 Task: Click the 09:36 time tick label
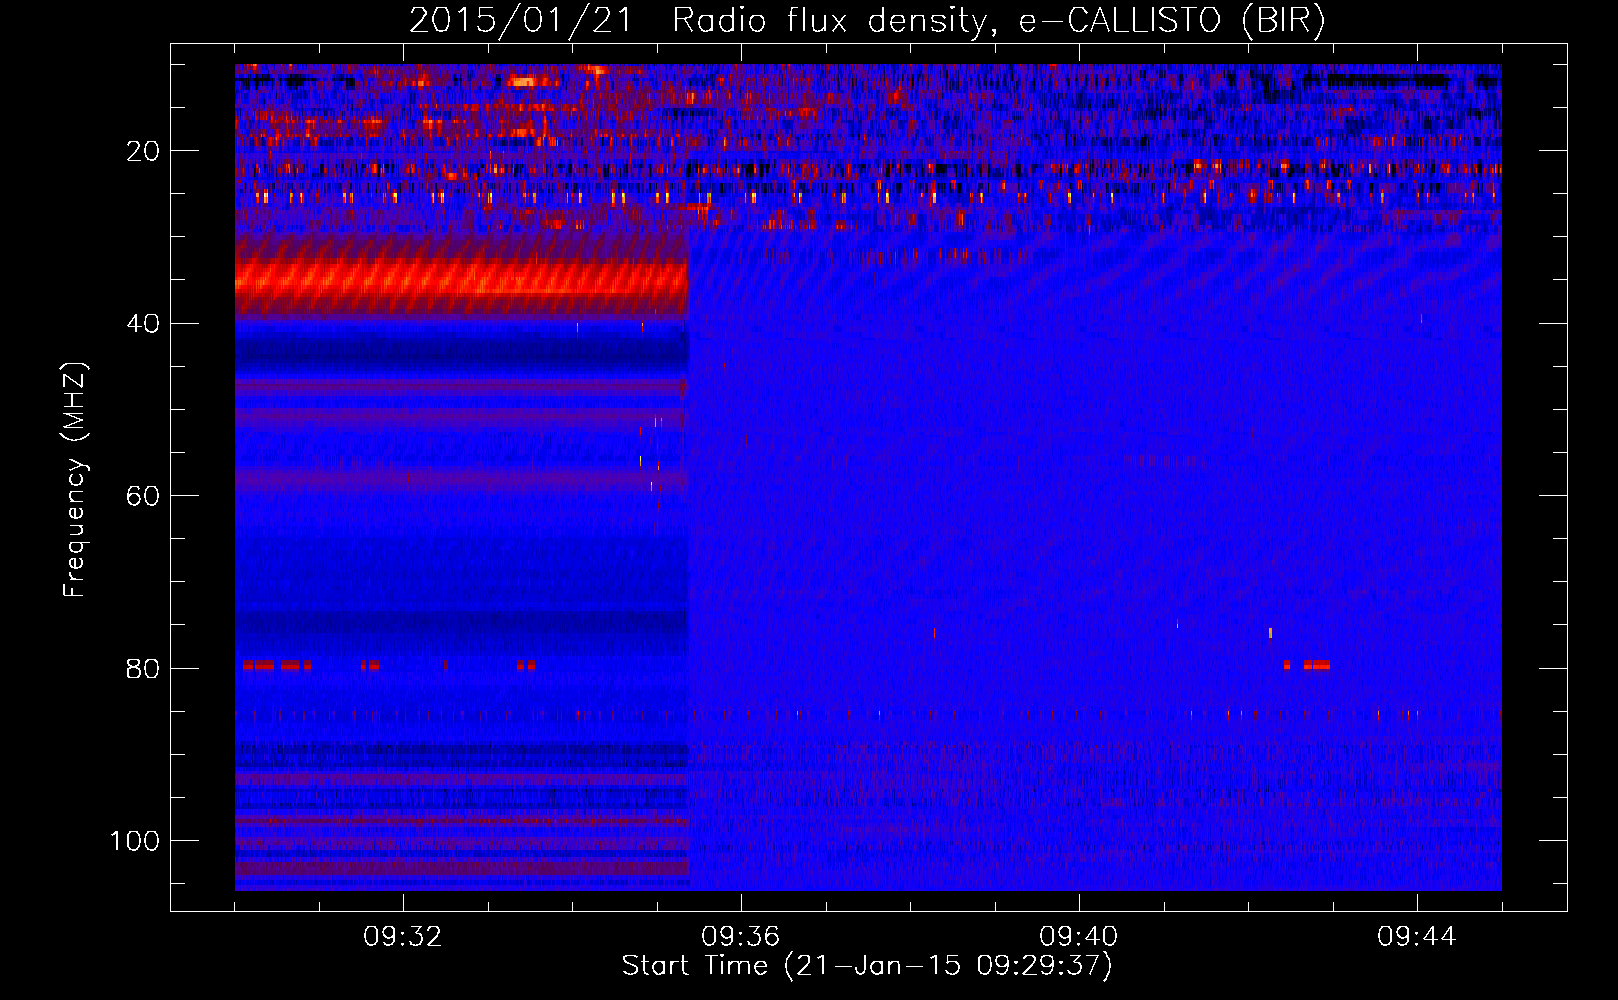[741, 937]
